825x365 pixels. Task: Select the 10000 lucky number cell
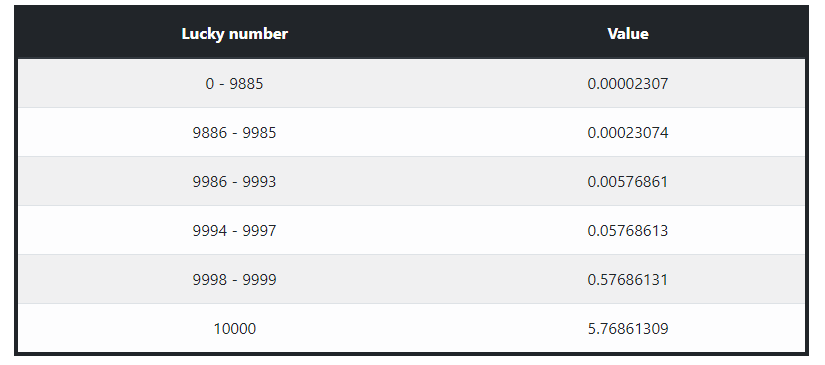click(x=235, y=329)
